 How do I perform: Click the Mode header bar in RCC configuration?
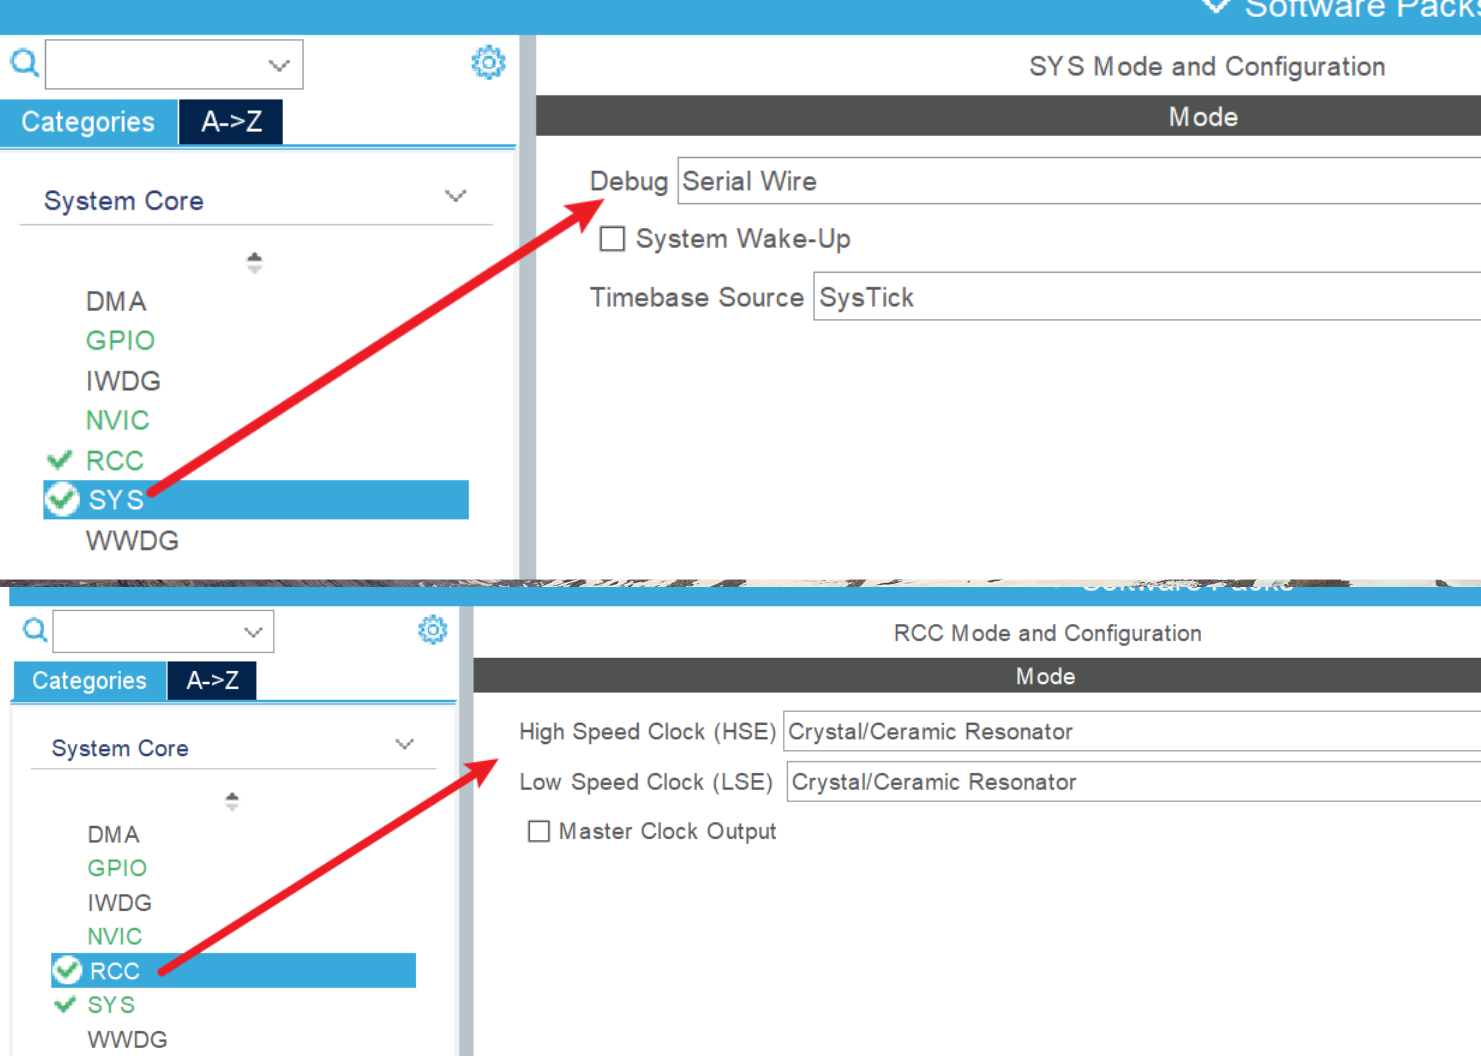tap(977, 676)
